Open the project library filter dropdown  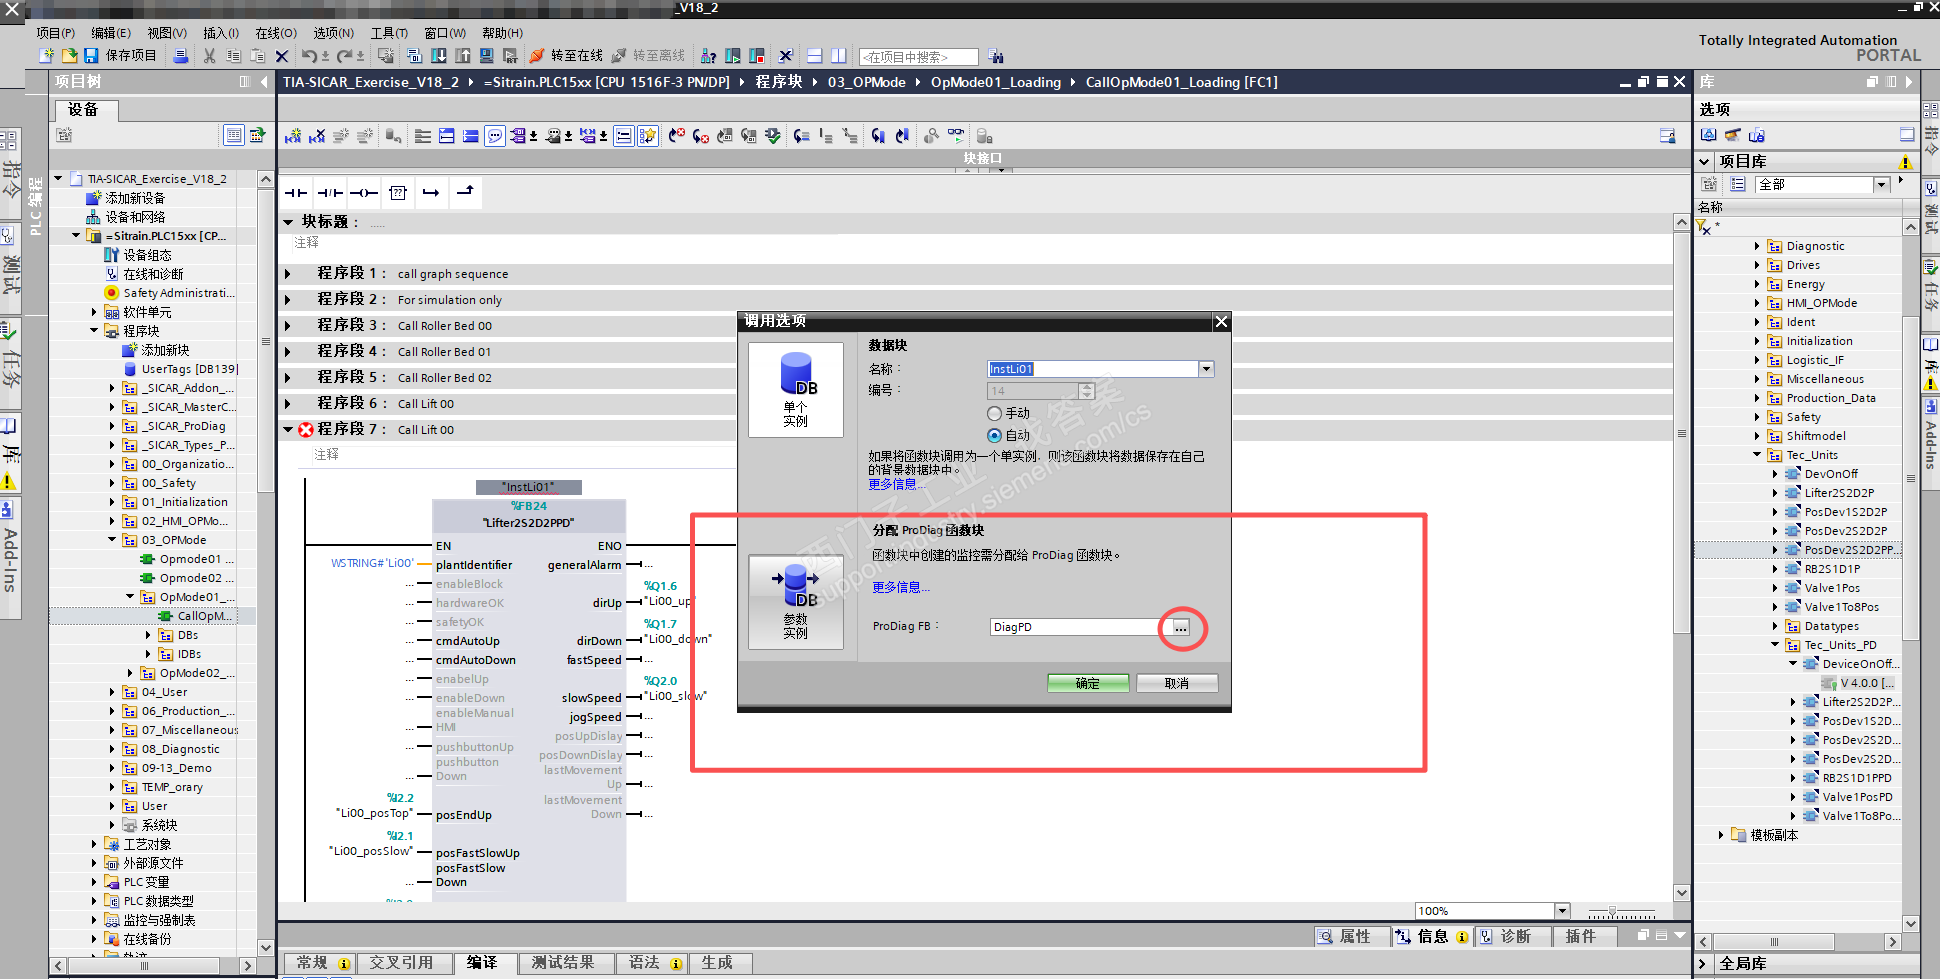[1881, 184]
